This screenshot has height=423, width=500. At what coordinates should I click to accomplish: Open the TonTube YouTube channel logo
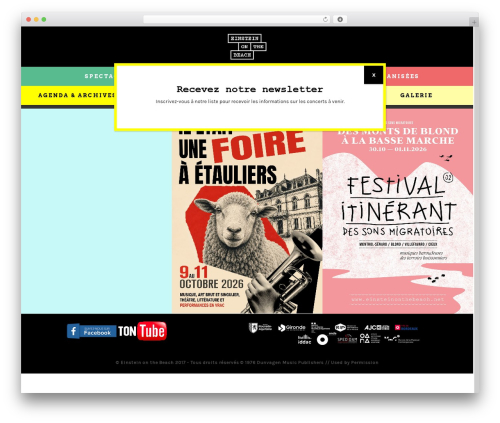click(x=142, y=331)
